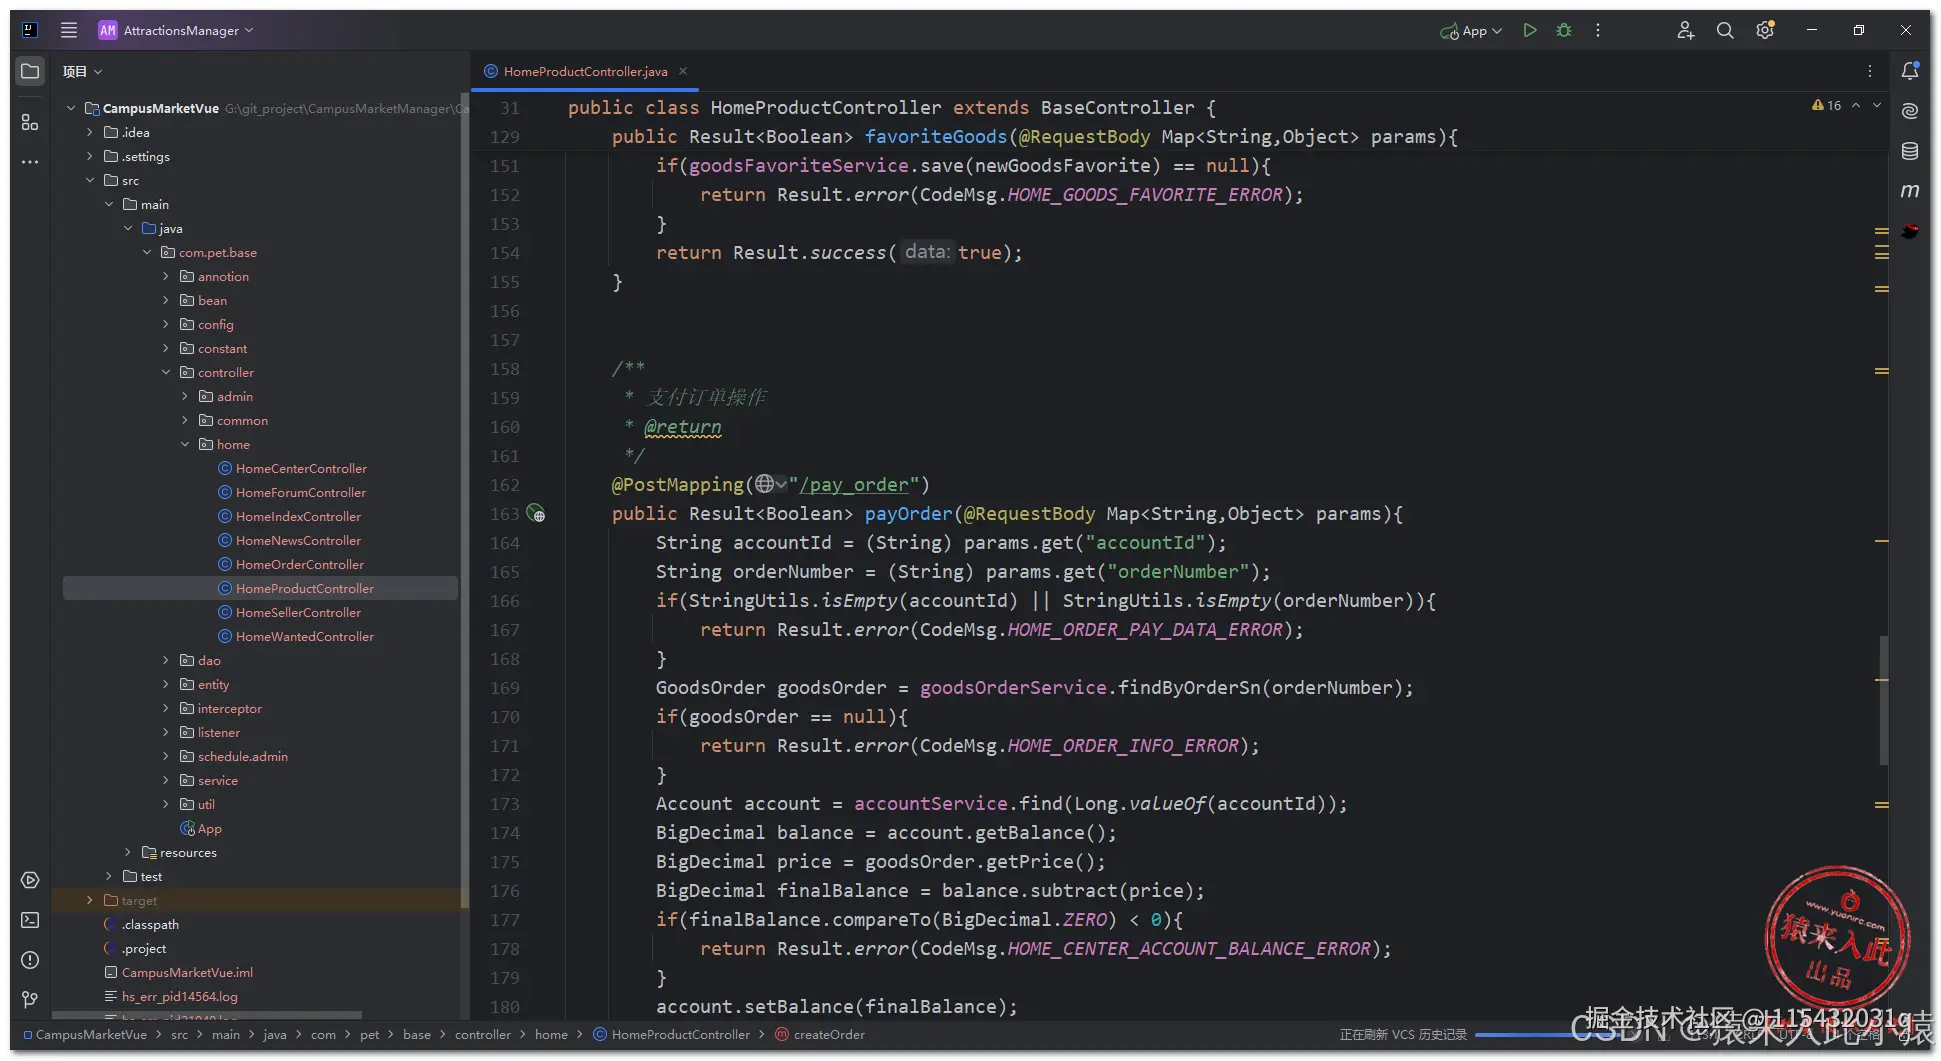Expand the dao package
The height and width of the screenshot is (1061, 1941).
tap(166, 660)
